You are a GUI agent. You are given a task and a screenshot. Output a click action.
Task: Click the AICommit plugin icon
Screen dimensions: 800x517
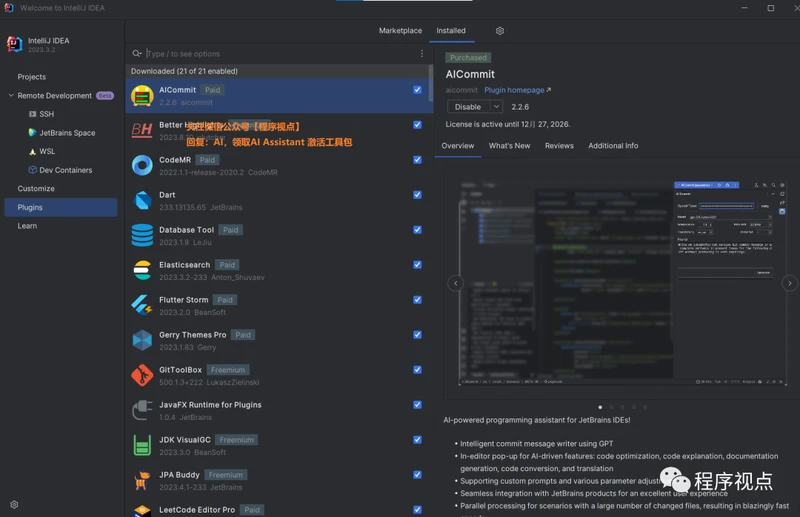(x=142, y=96)
